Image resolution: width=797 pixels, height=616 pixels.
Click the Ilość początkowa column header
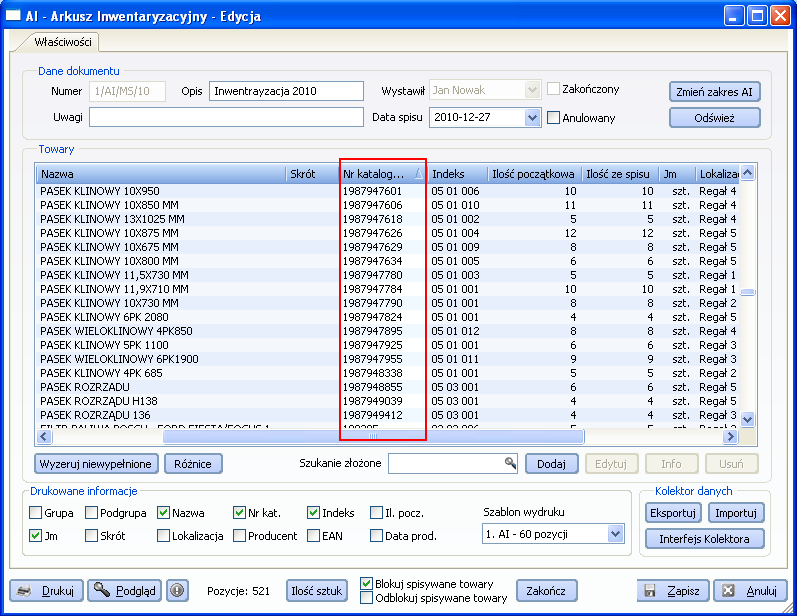tap(534, 174)
